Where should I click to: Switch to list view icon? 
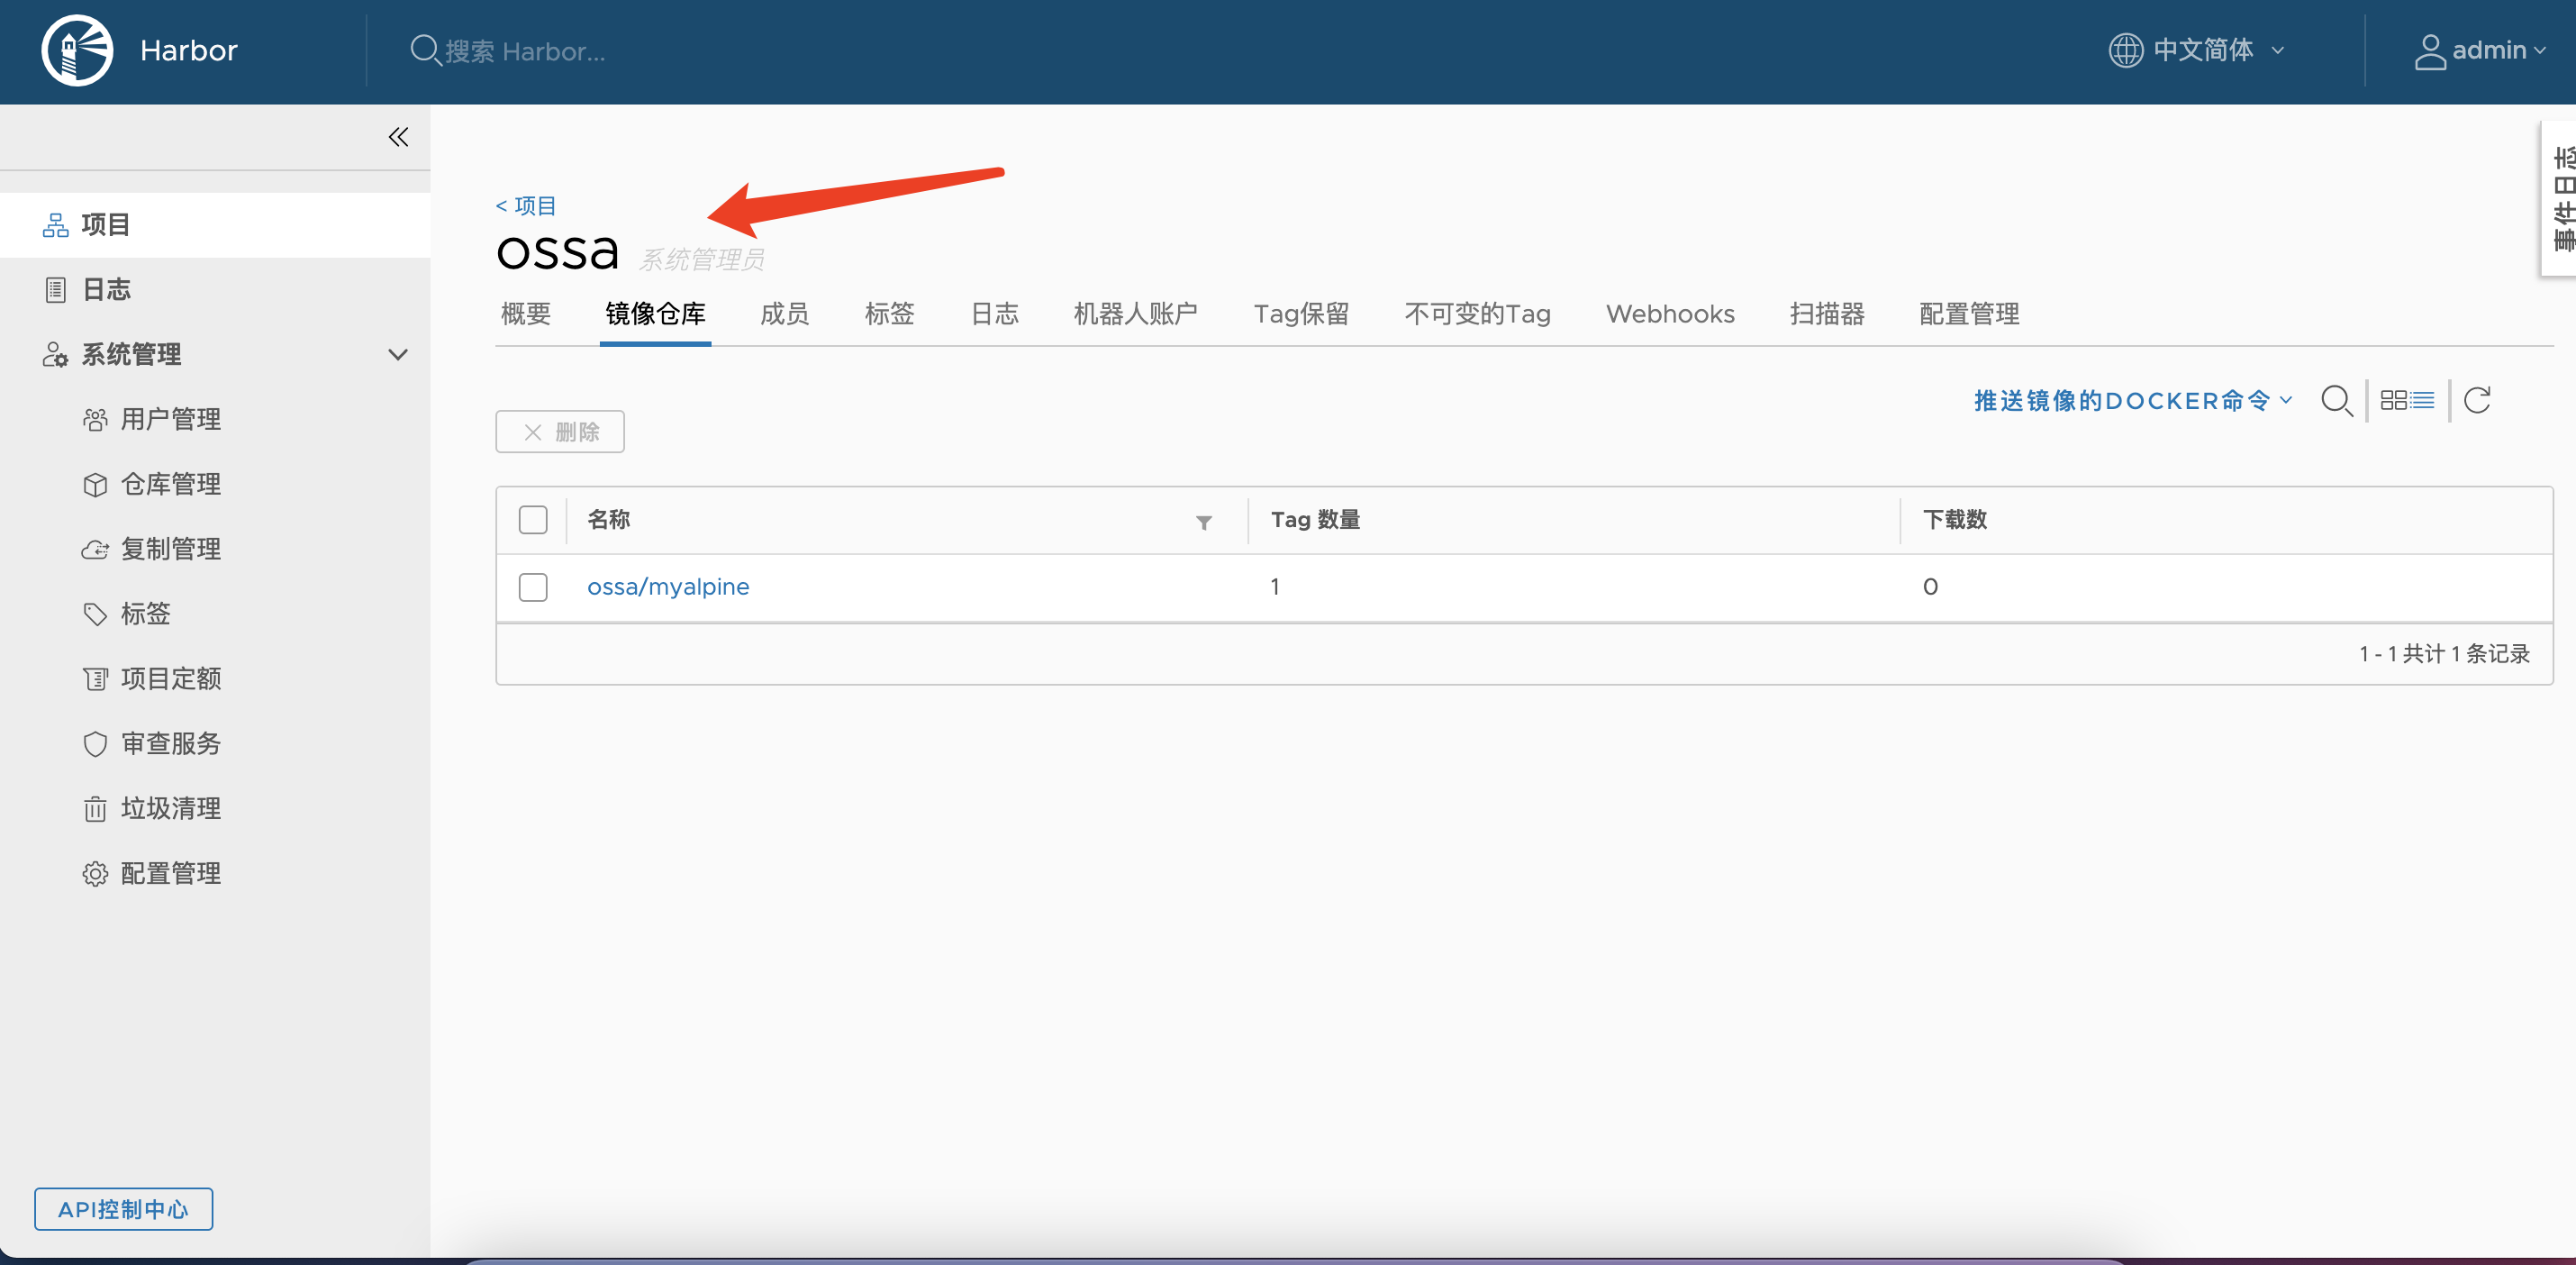[2421, 400]
